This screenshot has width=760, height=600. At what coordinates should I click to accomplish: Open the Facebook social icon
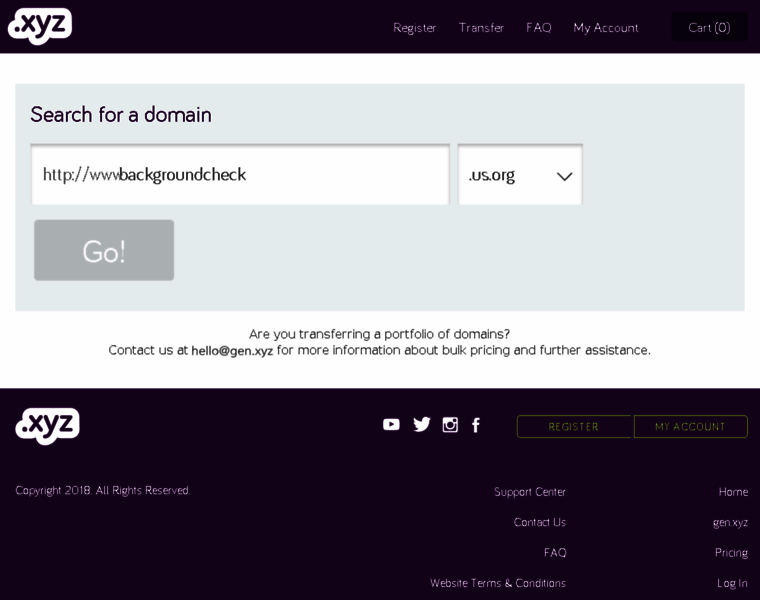pos(476,424)
